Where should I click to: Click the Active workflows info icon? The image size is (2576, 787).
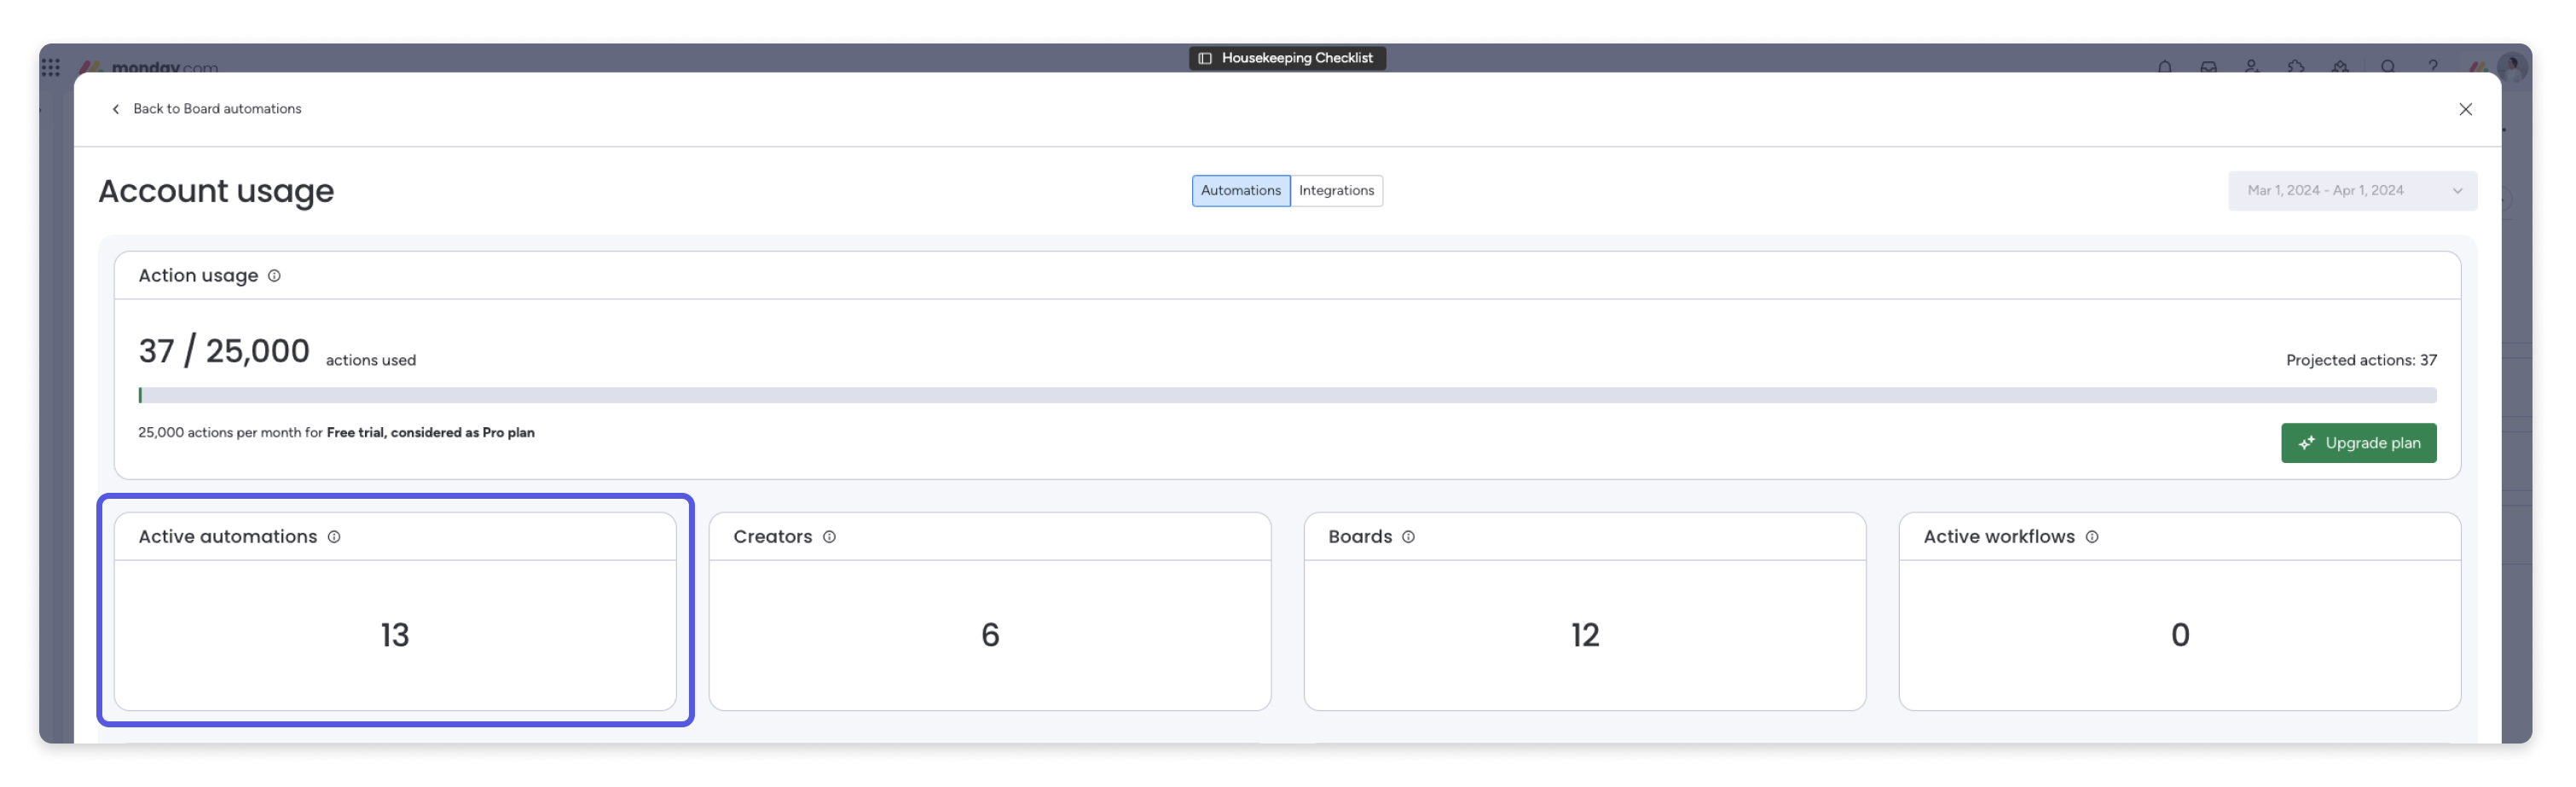click(2092, 537)
